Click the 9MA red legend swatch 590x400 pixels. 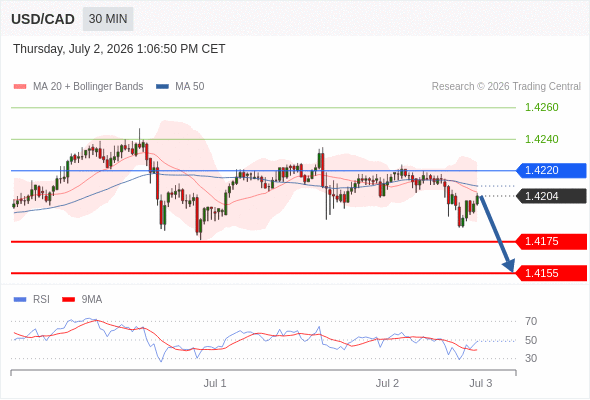coord(68,300)
